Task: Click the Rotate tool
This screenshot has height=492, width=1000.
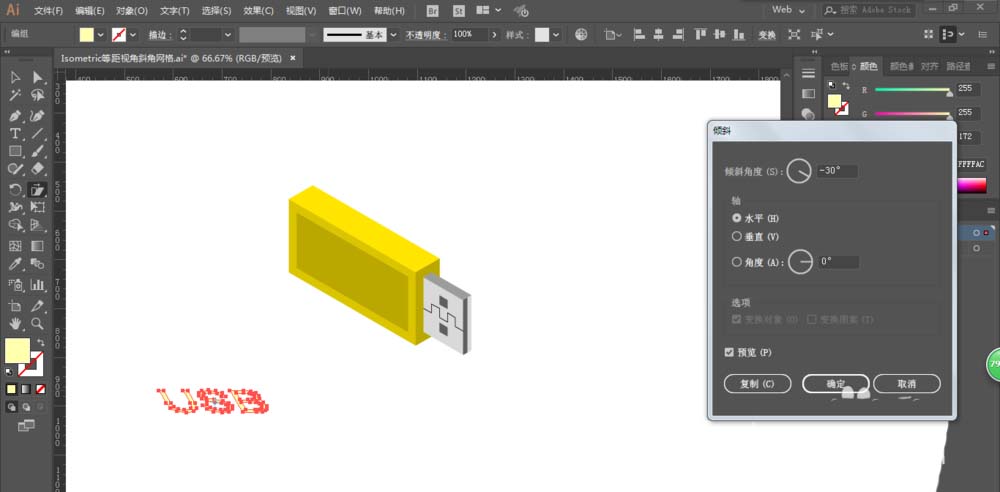Action: point(15,189)
